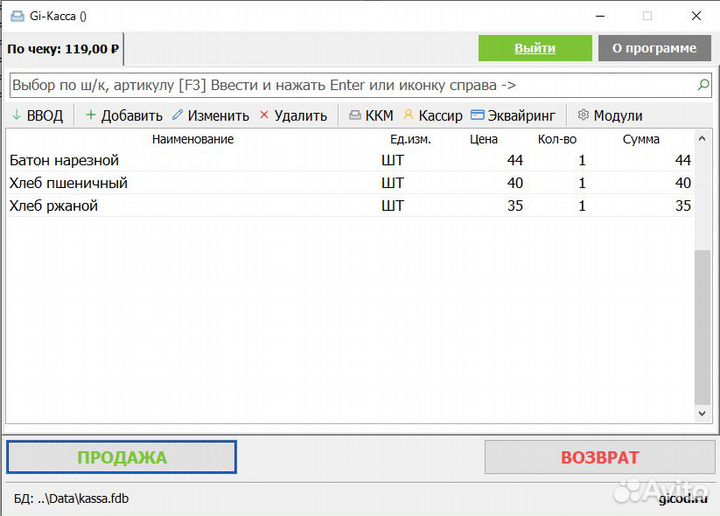Screen dimensions: 720x516
Task: Click the Наименование column header
Action: (x=192, y=139)
